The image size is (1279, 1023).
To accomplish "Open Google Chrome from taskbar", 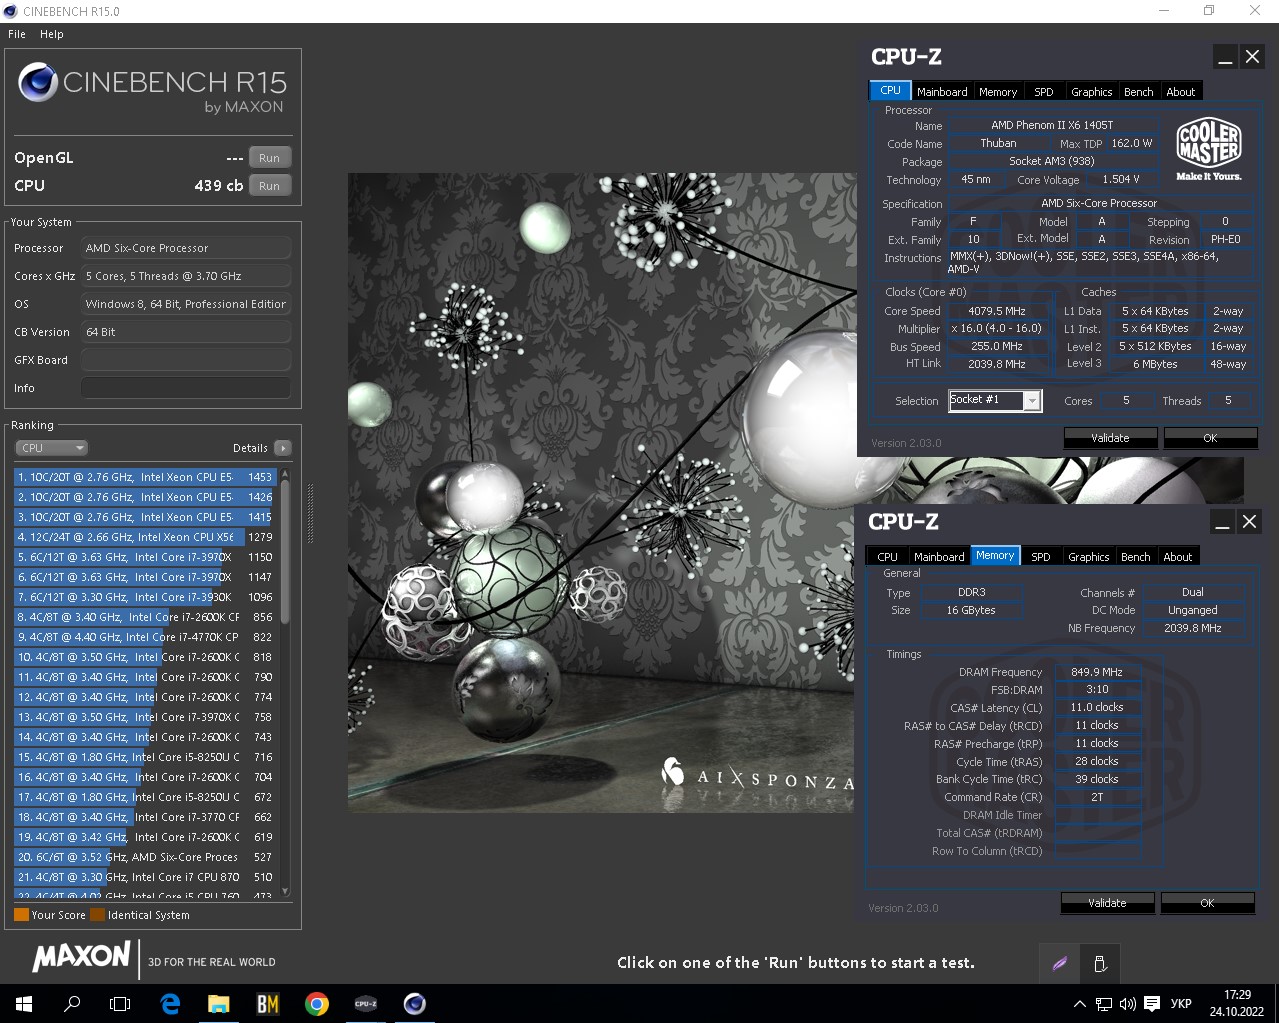I will click(317, 1003).
